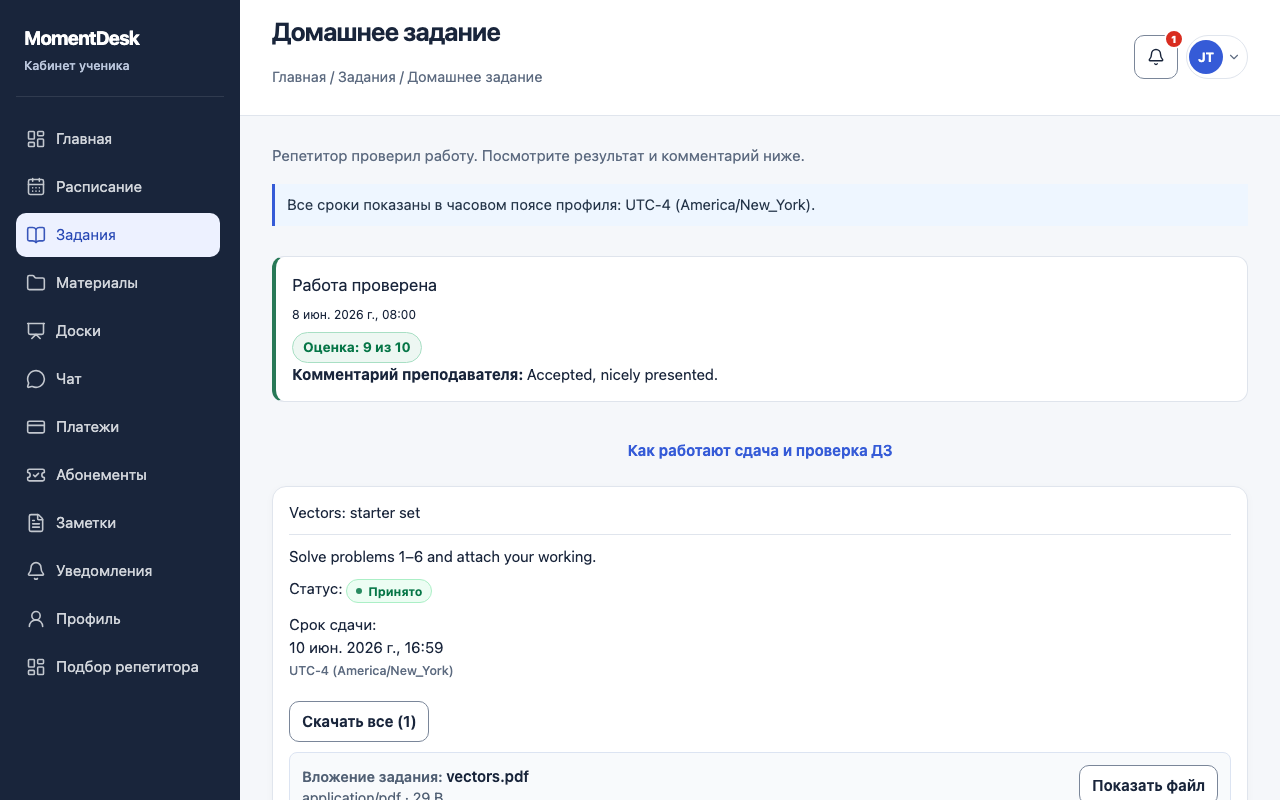Expand the account menu chevron
Screen dimensions: 1280x800
tap(1234, 57)
